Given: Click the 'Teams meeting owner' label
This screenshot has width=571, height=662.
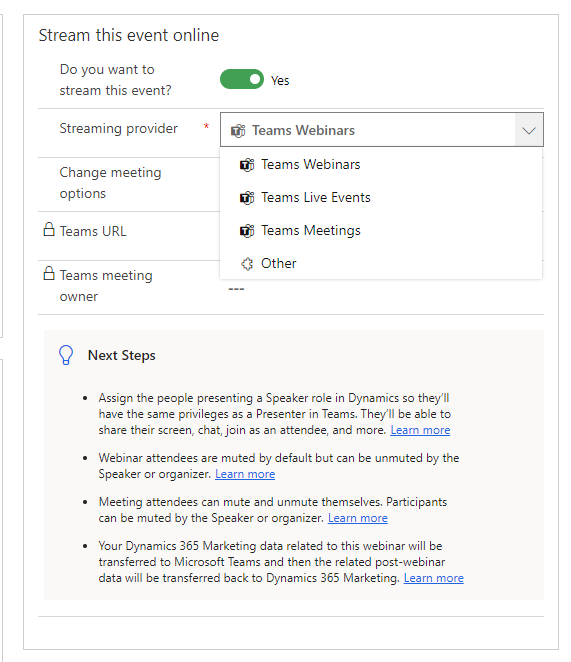Looking at the screenshot, I should tap(106, 286).
